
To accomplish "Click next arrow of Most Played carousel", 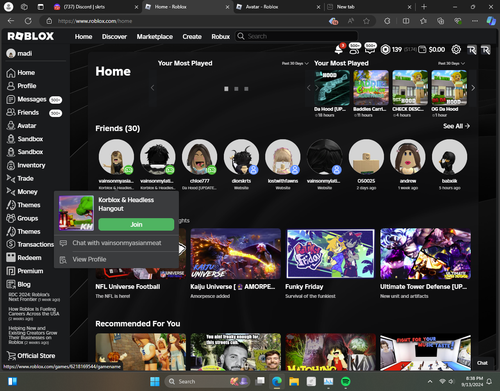I will pyautogui.click(x=473, y=88).
